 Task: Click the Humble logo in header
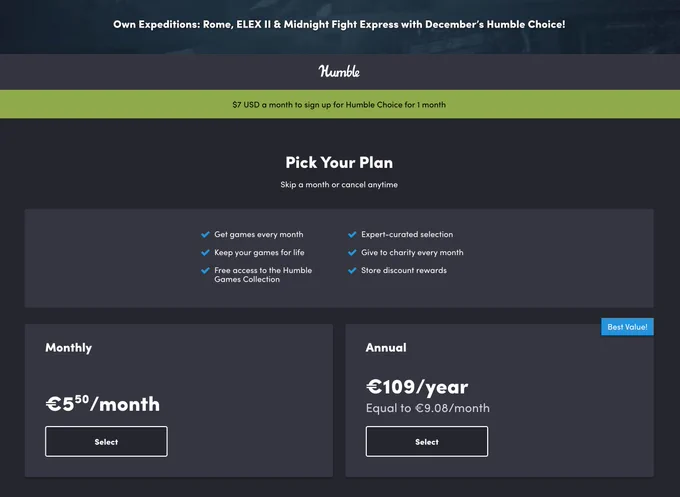[x=339, y=72]
